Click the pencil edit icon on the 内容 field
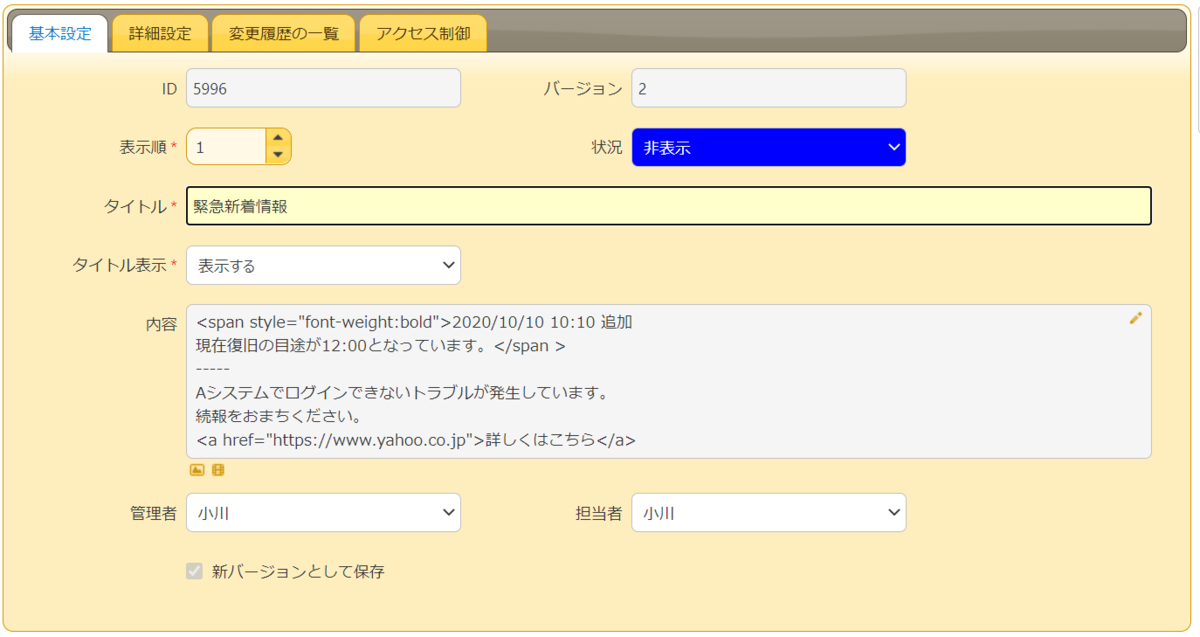The image size is (1200, 637). coord(1135,318)
